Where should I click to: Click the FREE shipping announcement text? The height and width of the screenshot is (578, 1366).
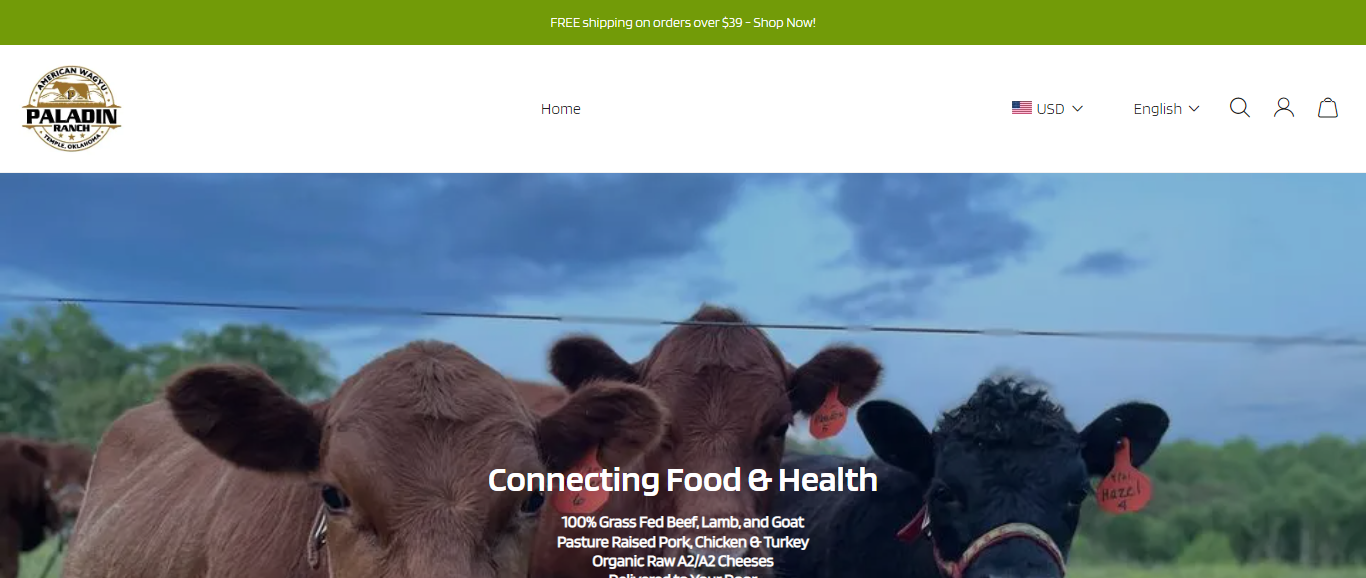click(683, 22)
